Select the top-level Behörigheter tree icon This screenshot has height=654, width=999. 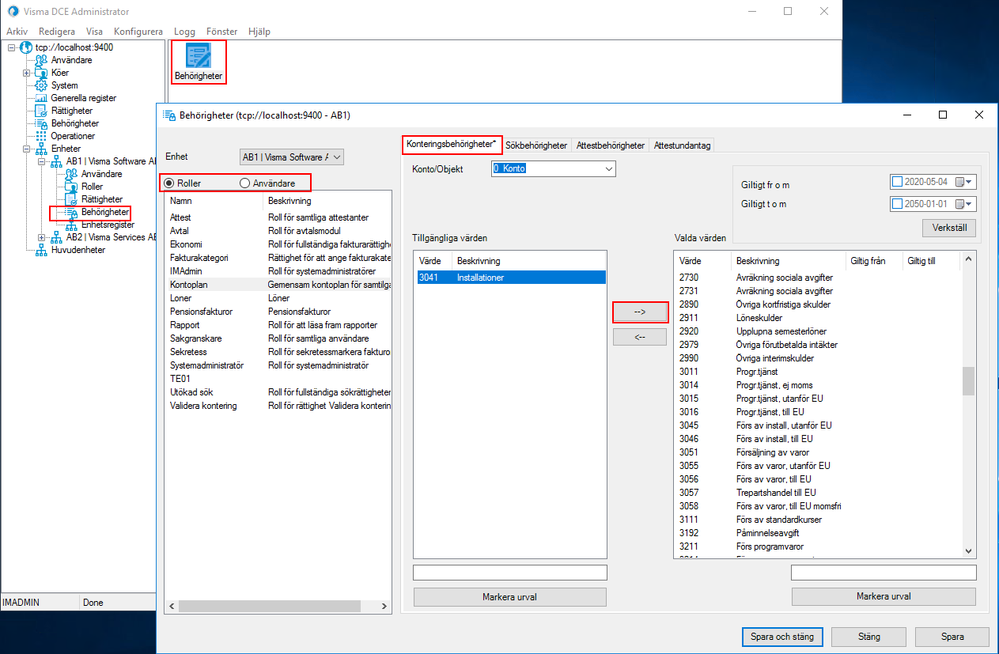click(x=41, y=124)
